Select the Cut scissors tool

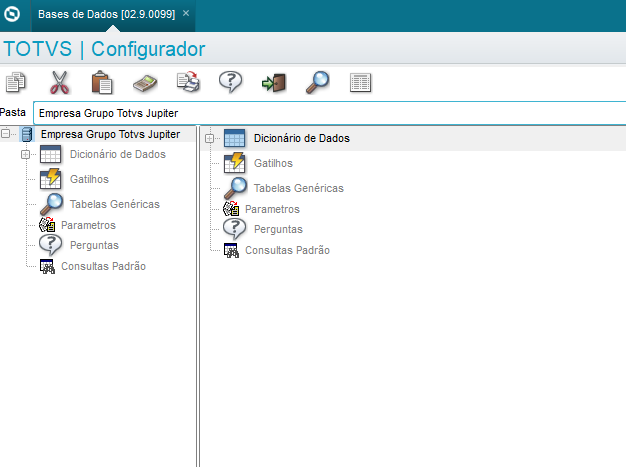59,82
